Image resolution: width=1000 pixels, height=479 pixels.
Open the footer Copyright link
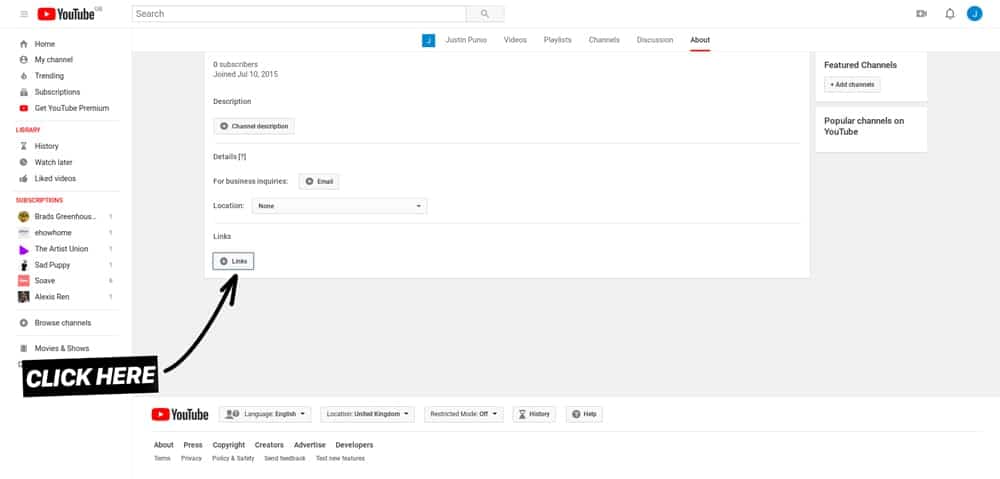(229, 445)
